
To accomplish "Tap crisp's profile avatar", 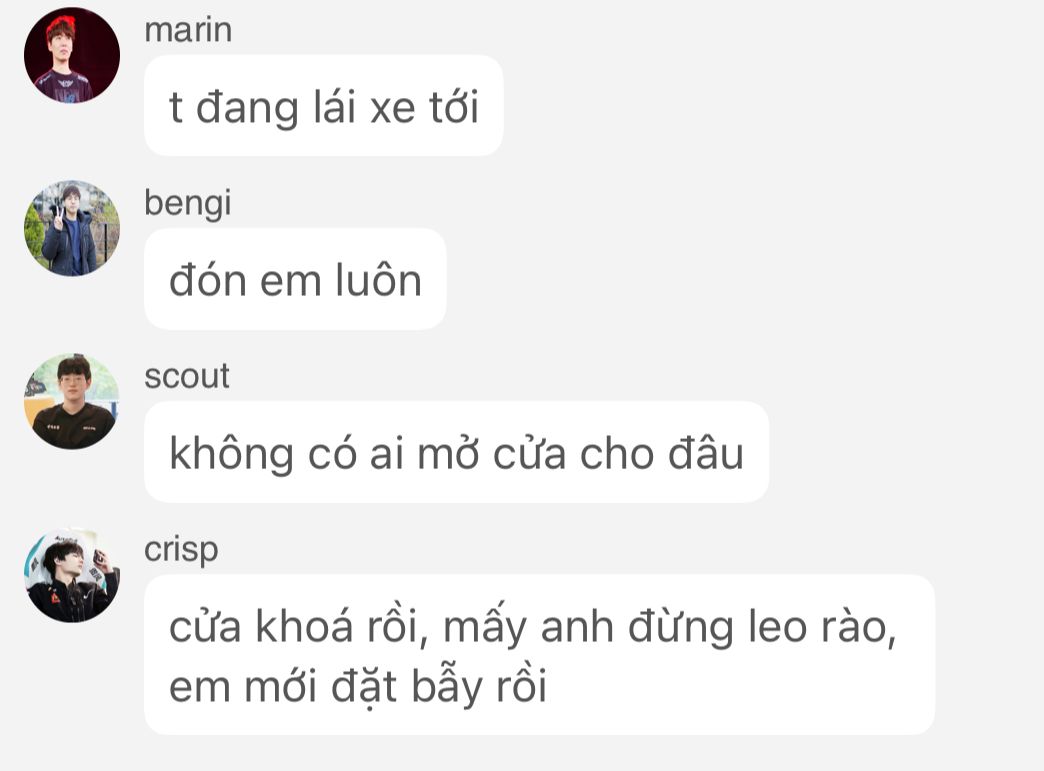I will [x=72, y=575].
